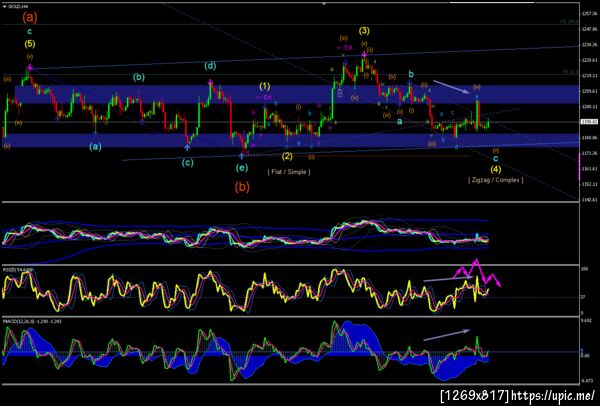The height and width of the screenshot is (406, 600).
Task: Click the cyan b label right of (3) peak
Action: tap(411, 73)
